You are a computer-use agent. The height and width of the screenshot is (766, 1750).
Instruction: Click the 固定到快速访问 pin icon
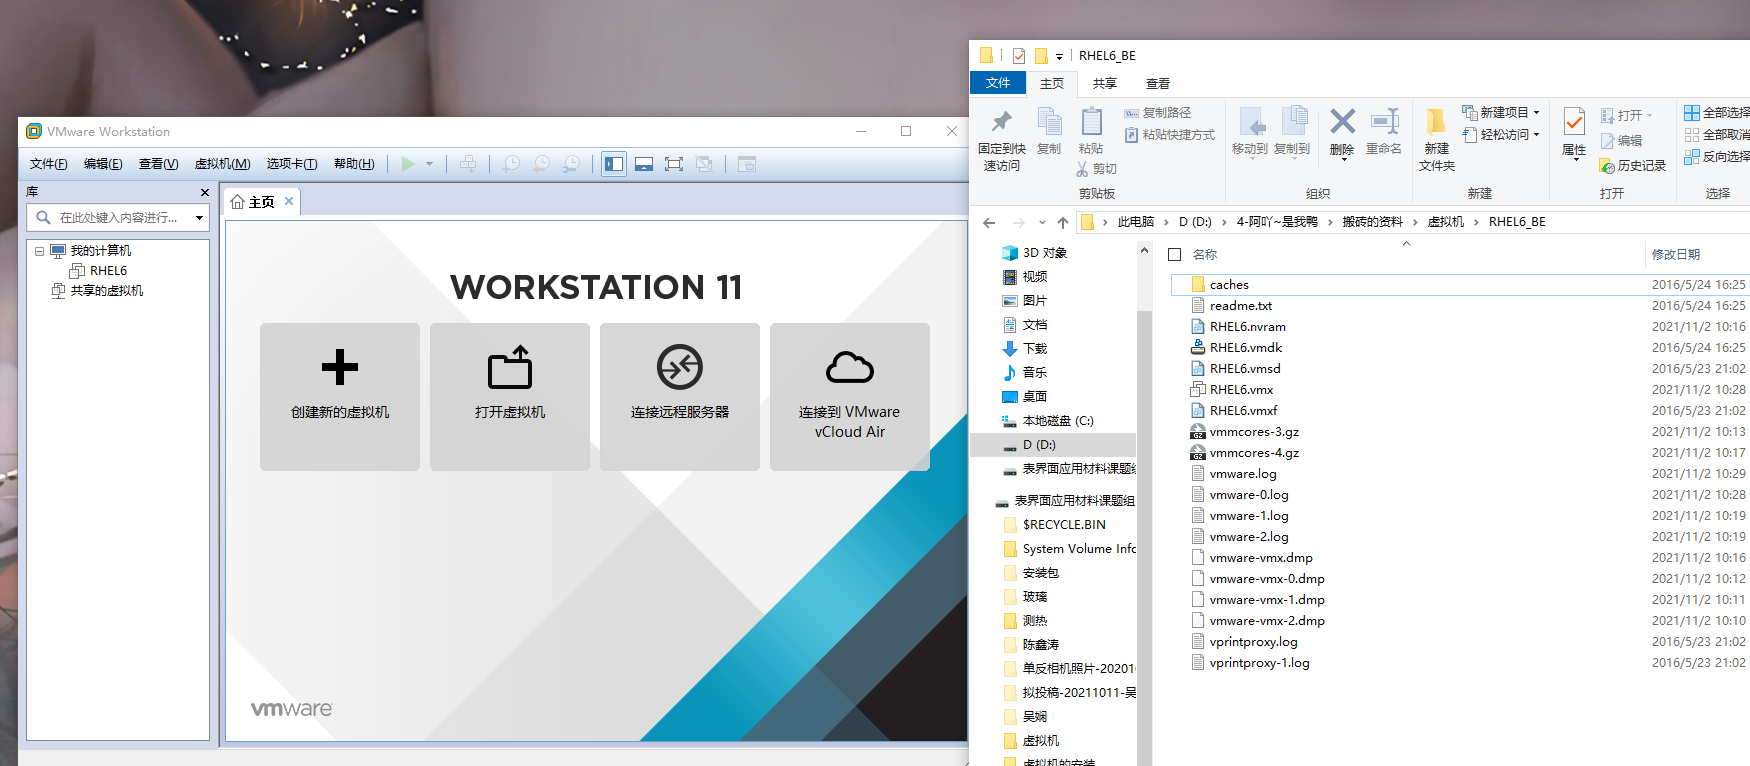pyautogui.click(x=1002, y=123)
